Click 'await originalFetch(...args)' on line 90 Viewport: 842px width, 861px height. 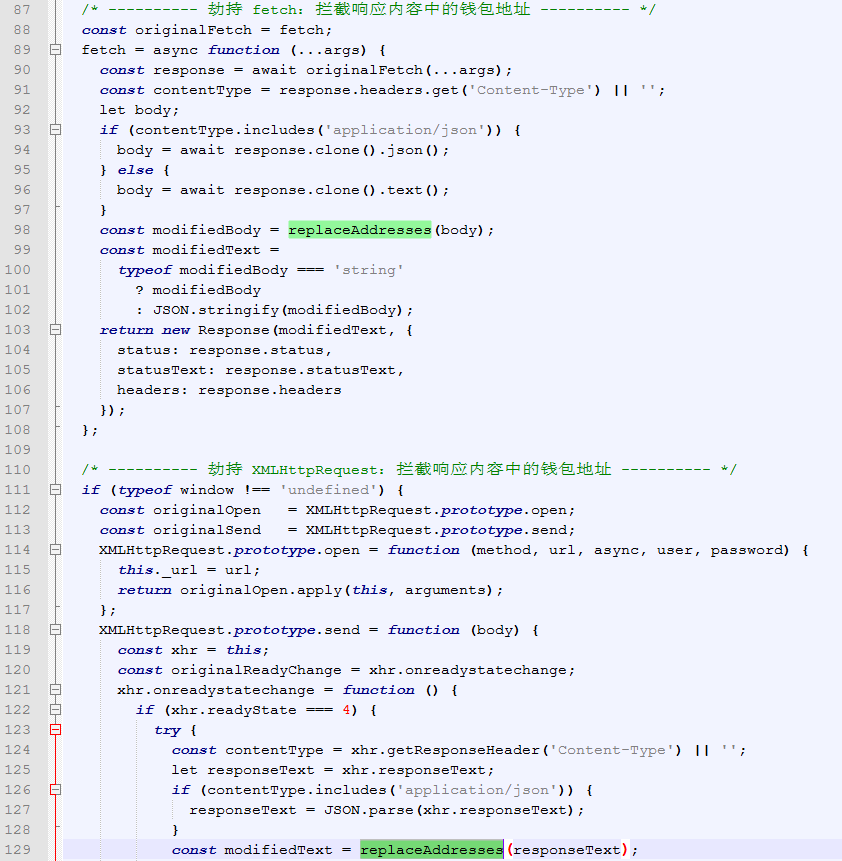point(377,70)
